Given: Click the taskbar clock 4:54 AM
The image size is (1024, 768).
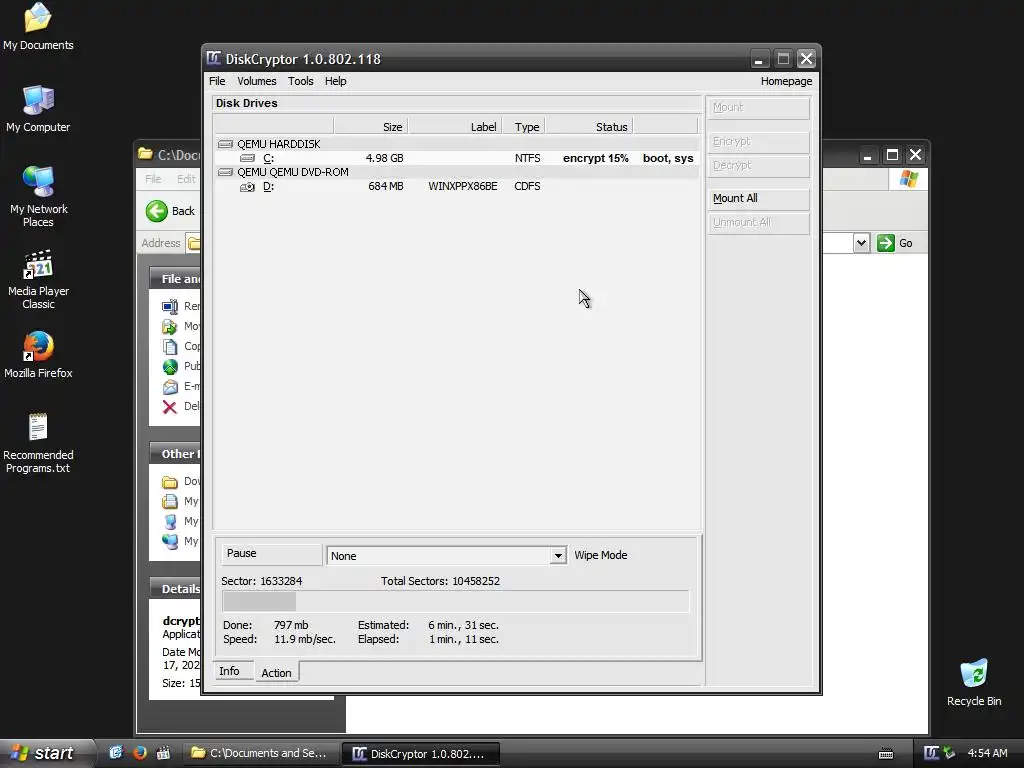Looking at the screenshot, I should click(987, 753).
